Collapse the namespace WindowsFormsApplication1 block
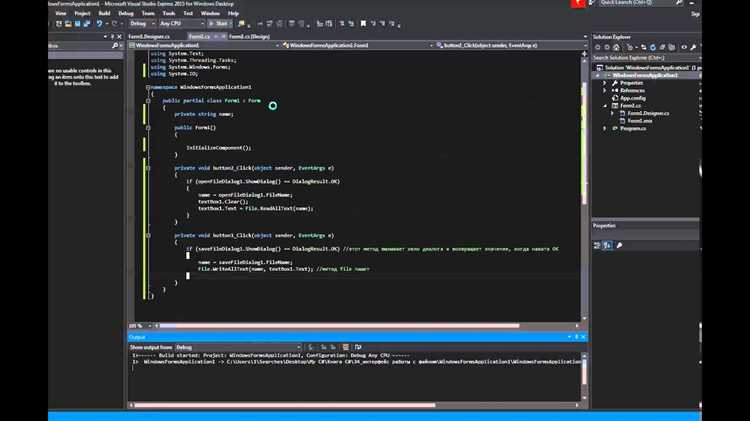Viewport: 750px width, 421px height. tap(148, 87)
